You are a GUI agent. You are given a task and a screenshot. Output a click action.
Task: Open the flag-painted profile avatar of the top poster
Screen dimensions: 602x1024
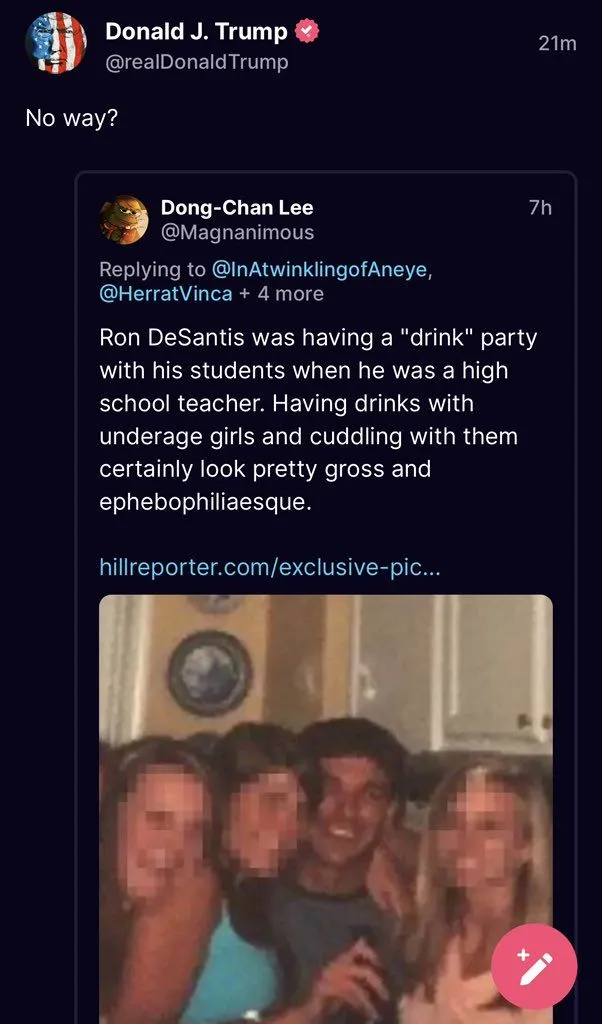[56, 44]
